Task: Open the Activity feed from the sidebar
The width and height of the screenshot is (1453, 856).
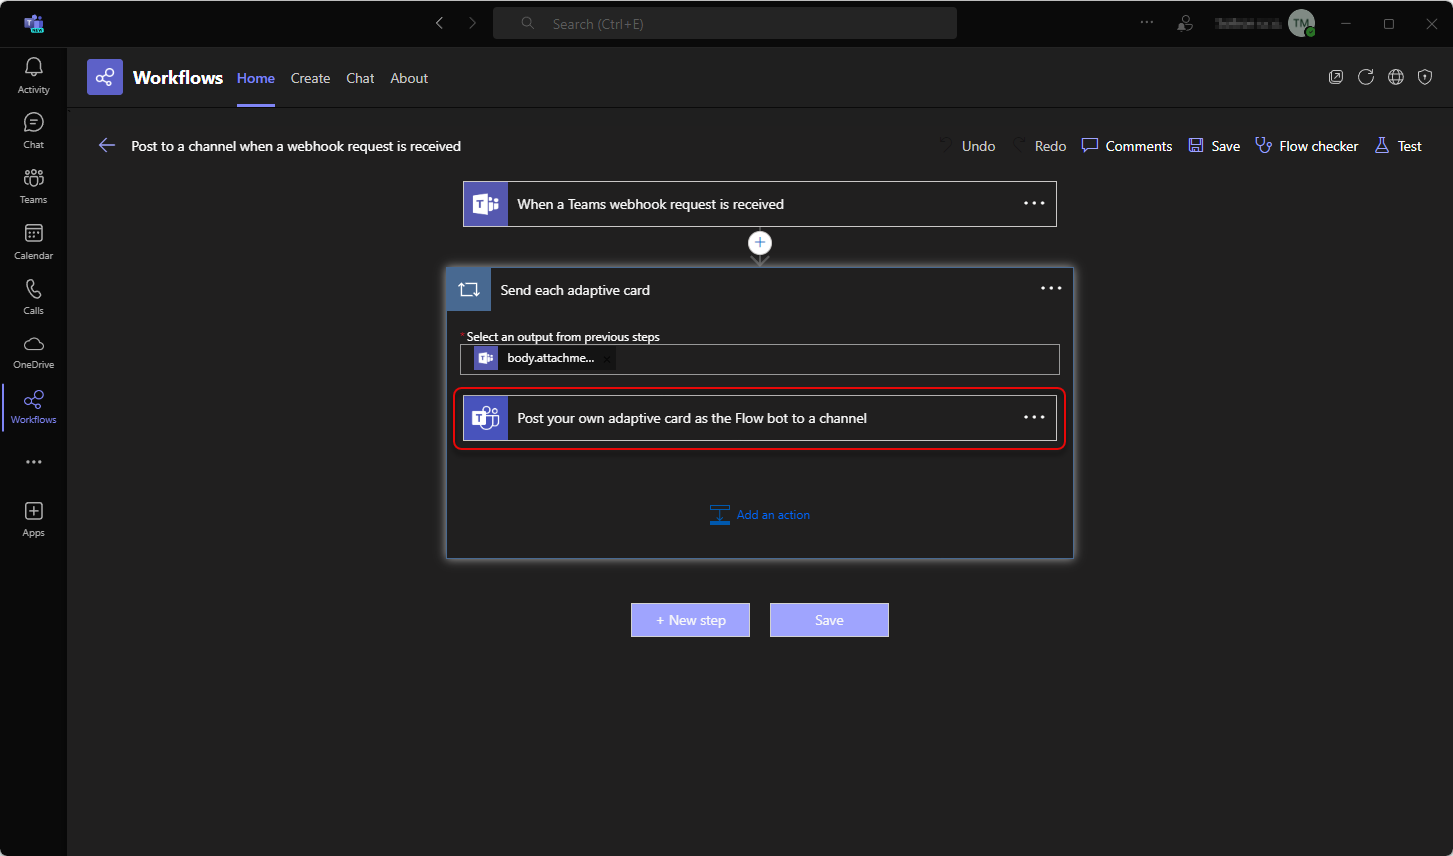Action: [33, 74]
